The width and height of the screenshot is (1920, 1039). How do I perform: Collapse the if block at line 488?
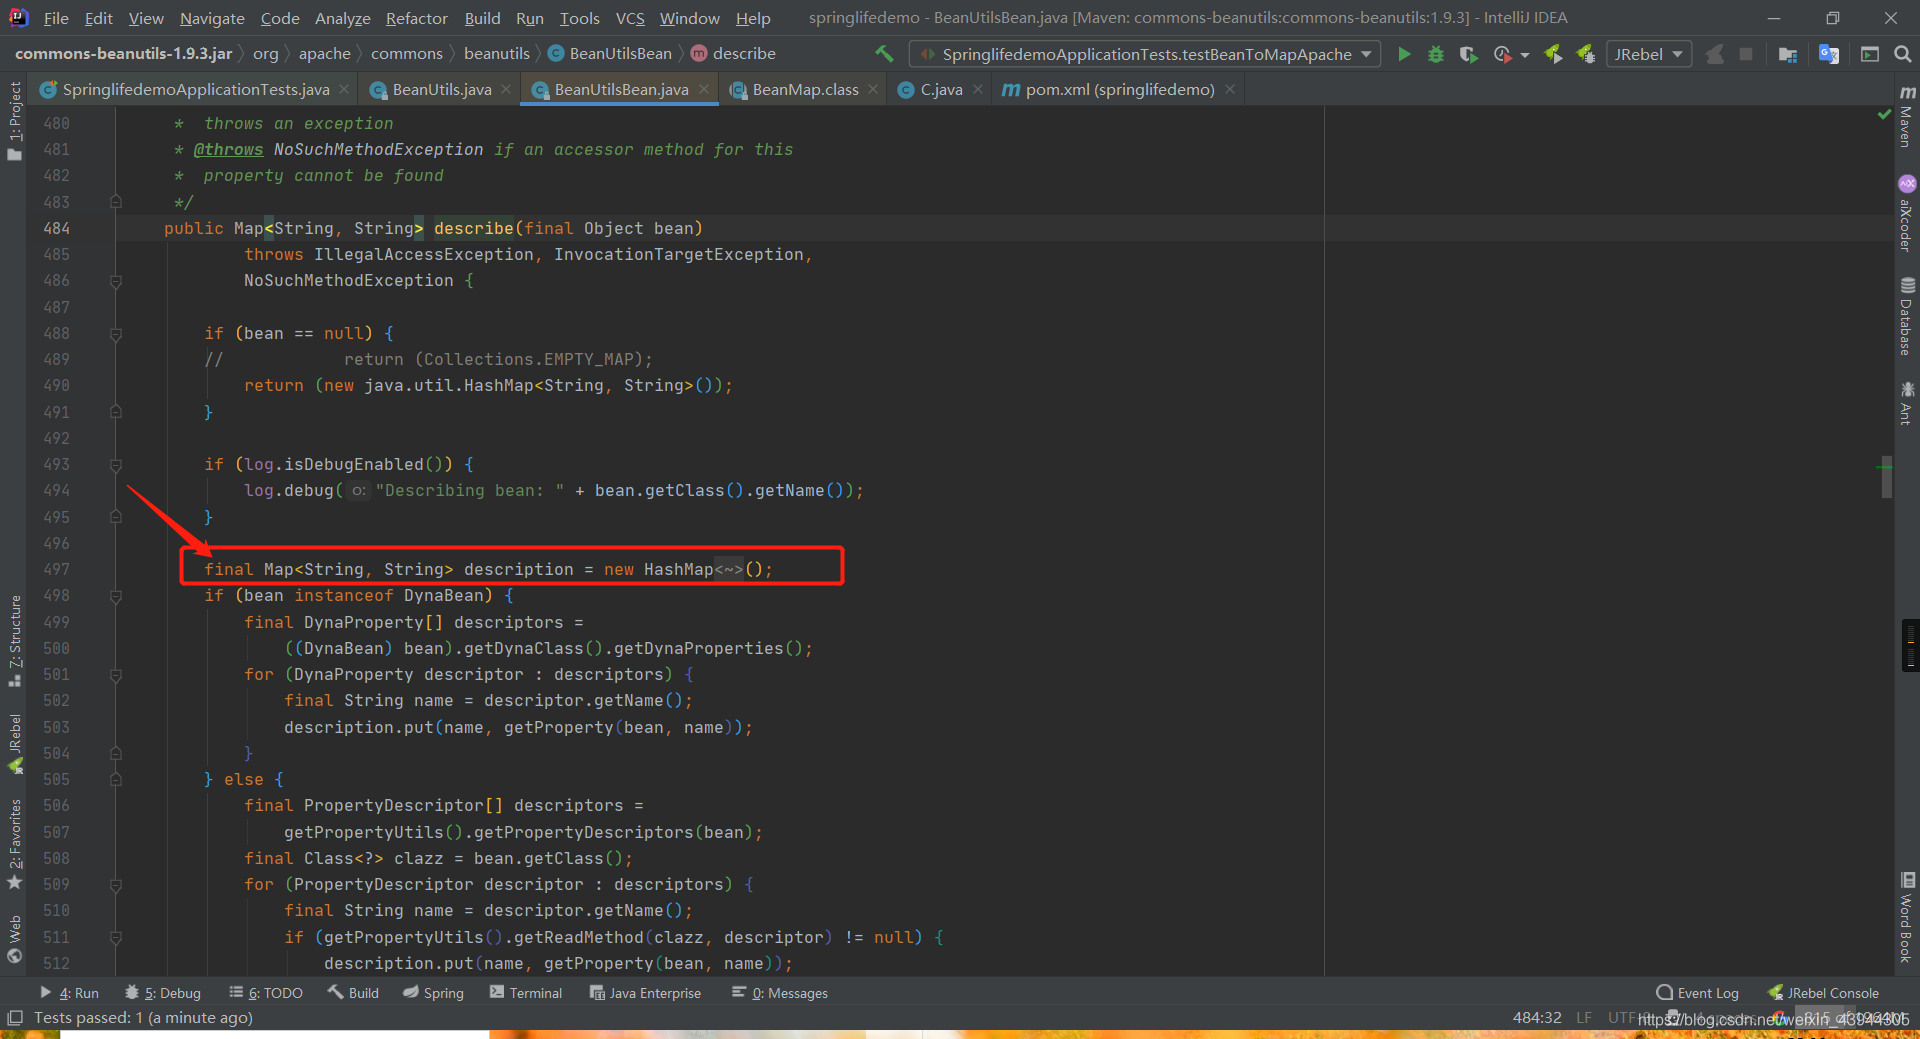[116, 334]
